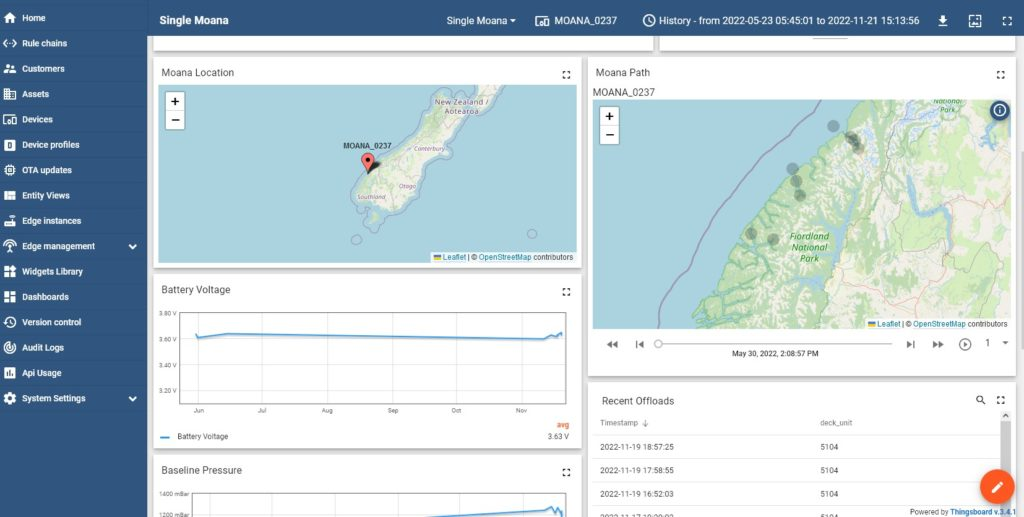Image resolution: width=1024 pixels, height=517 pixels.
Task: Select offload row 2022-11-19 16:52:03
Action: tap(796, 494)
